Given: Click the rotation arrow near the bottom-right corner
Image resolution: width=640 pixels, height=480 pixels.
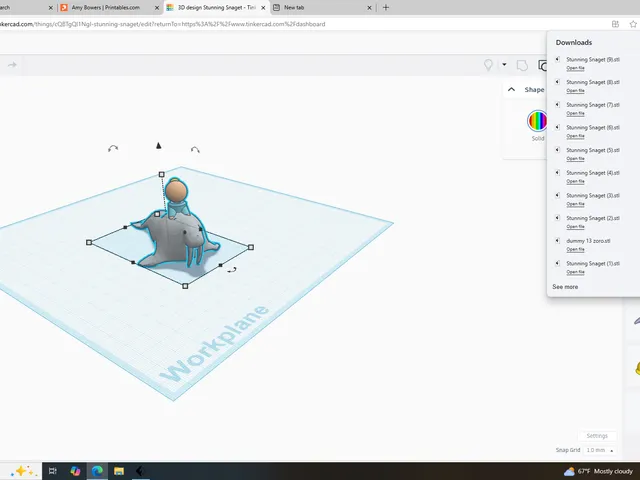Looking at the screenshot, I should [232, 270].
